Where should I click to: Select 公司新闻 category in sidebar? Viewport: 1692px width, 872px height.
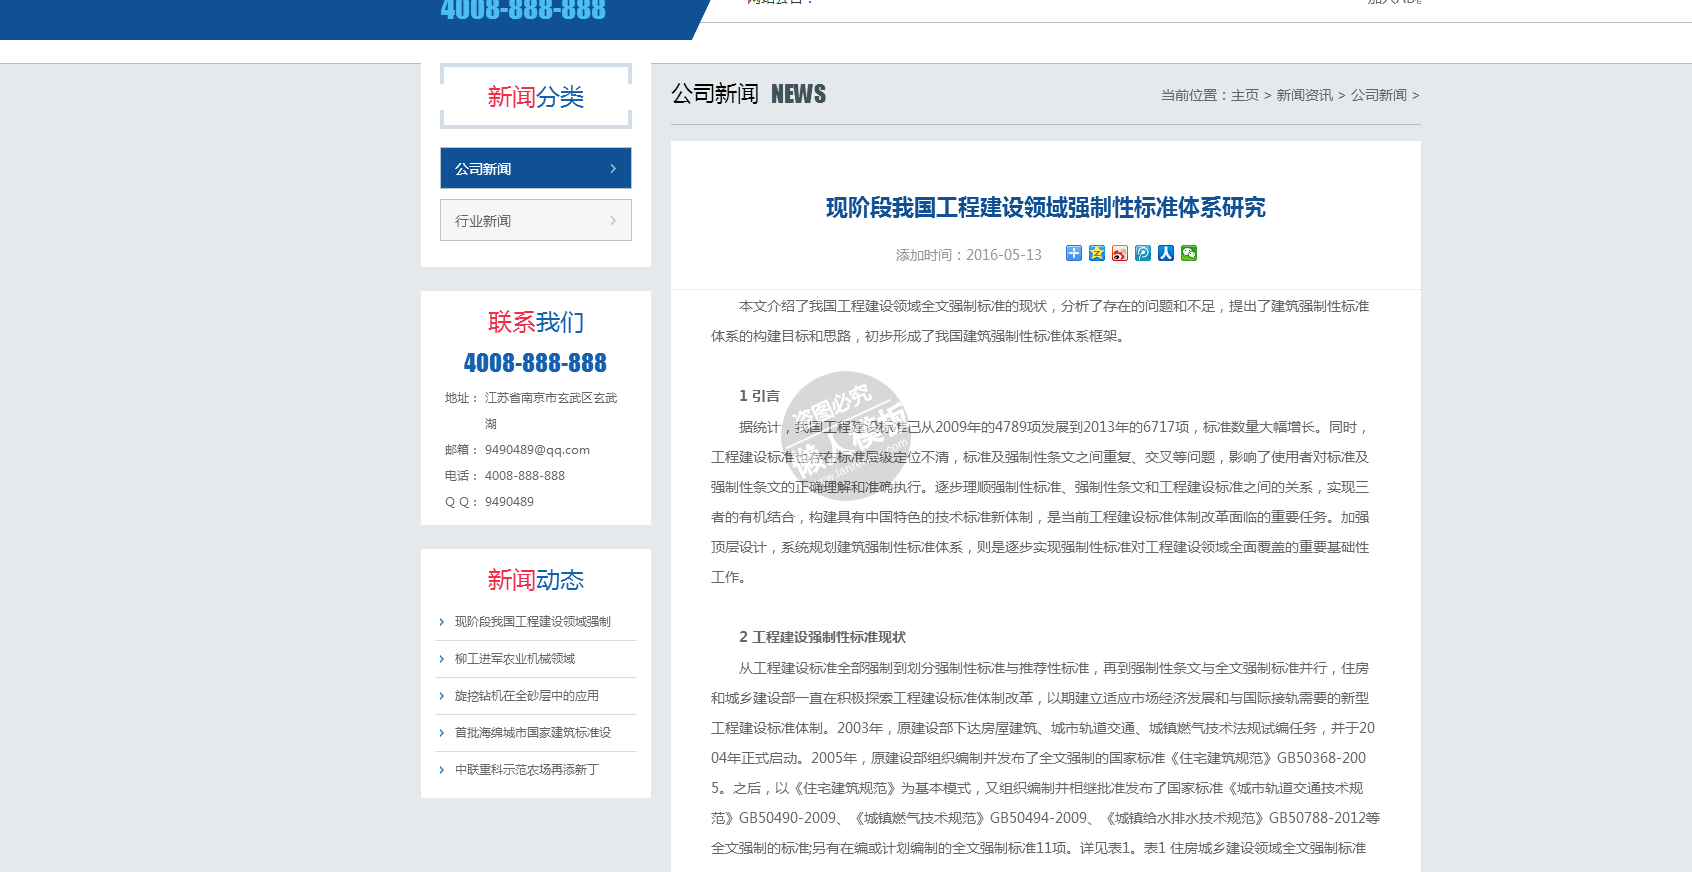pos(484,169)
